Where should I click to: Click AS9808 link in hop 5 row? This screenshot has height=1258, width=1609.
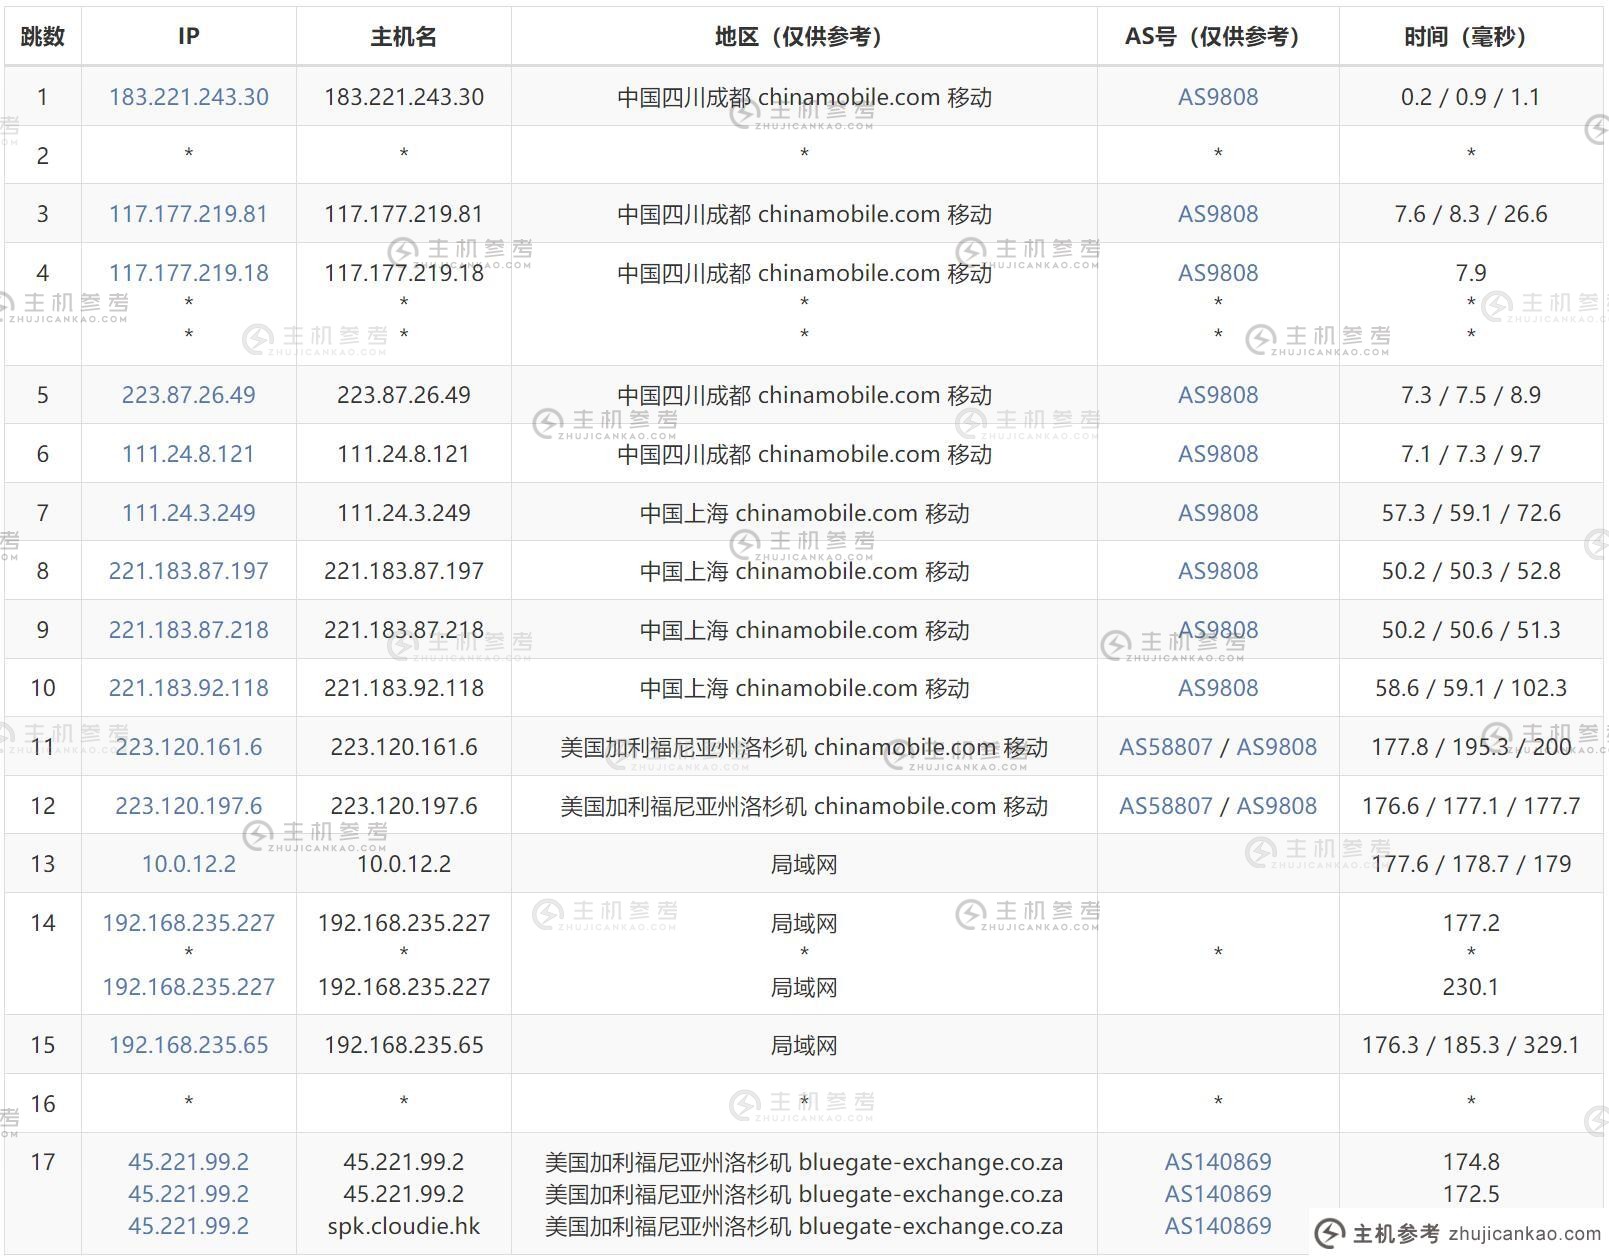click(1218, 395)
